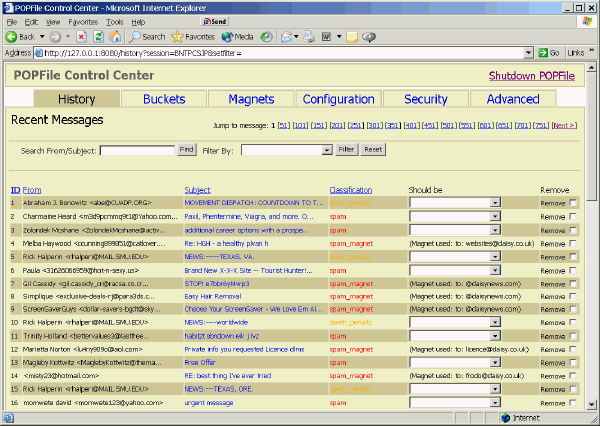Open Should be dropdown for message 5
The image size is (600, 426).
pyautogui.click(x=455, y=256)
